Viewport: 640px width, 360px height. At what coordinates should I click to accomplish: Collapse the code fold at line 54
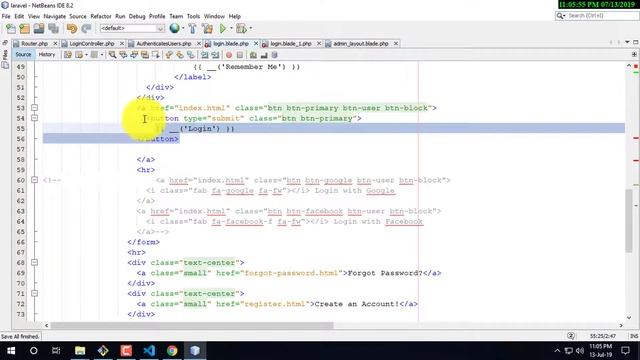(34, 118)
